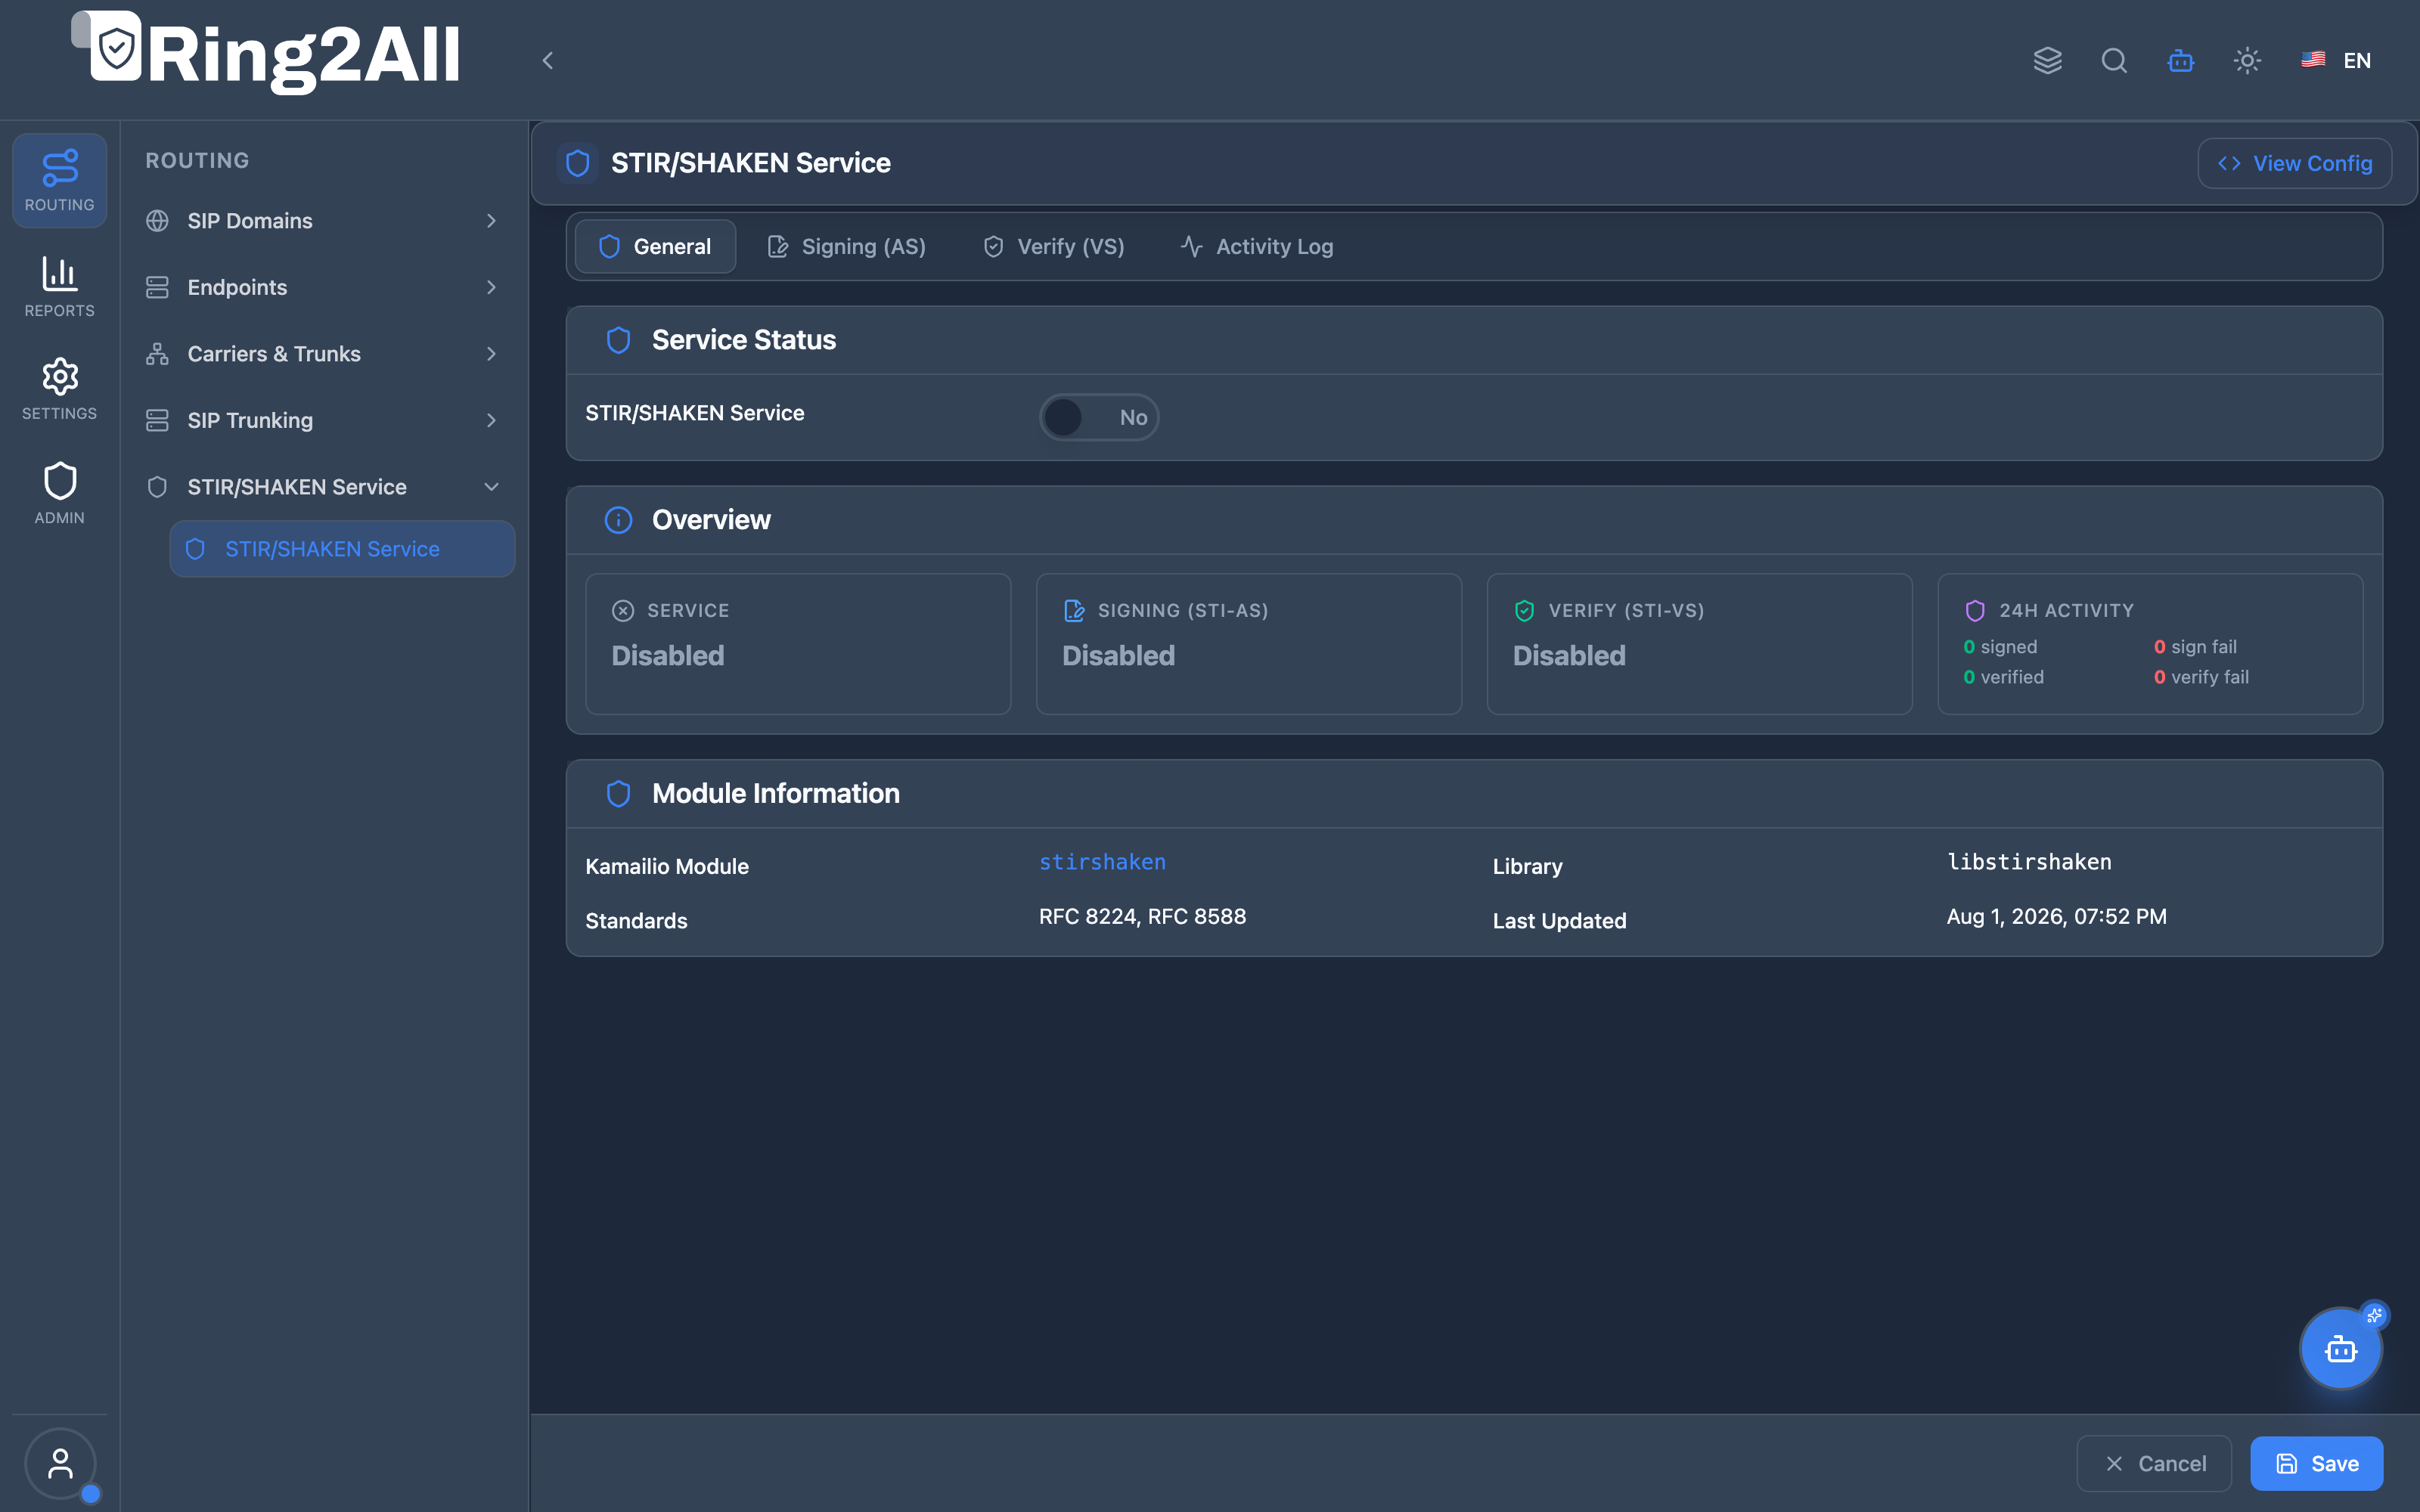Image resolution: width=2420 pixels, height=1512 pixels.
Task: Open the Settings gear section
Action: click(59, 389)
